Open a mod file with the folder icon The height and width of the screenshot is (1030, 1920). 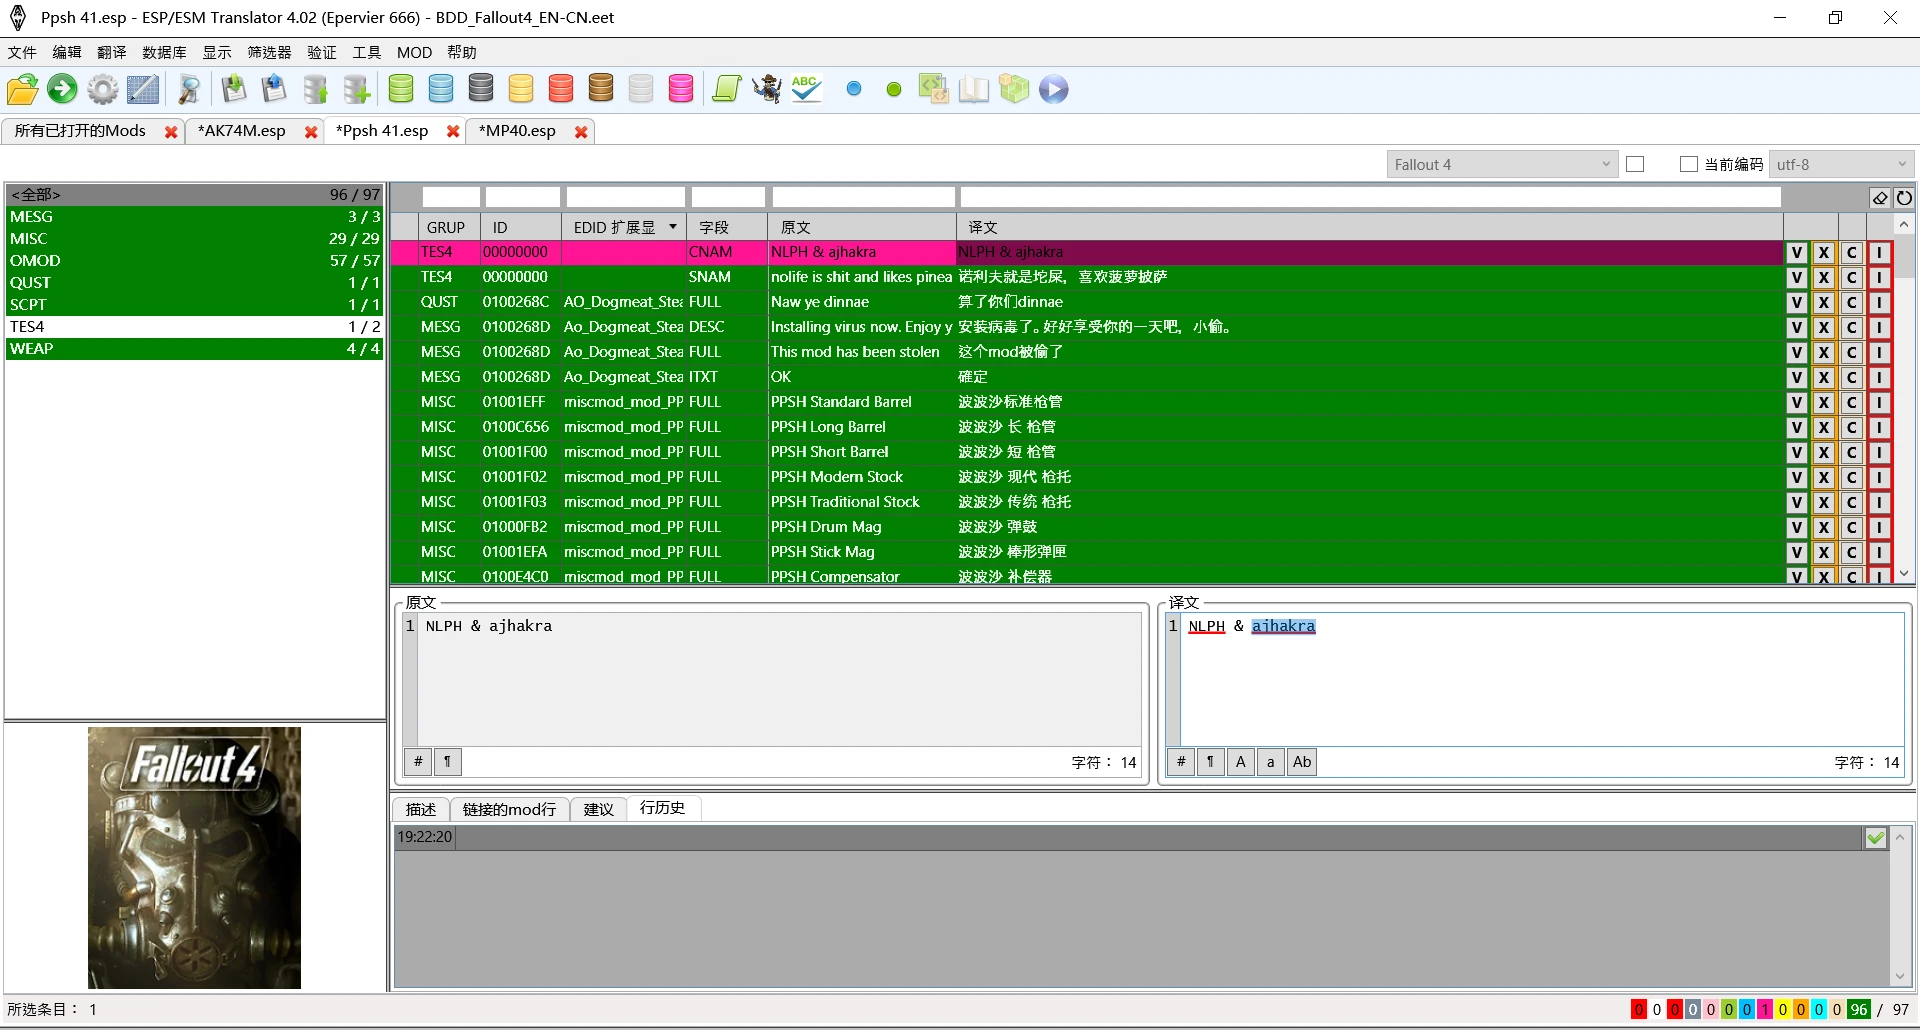point(22,89)
